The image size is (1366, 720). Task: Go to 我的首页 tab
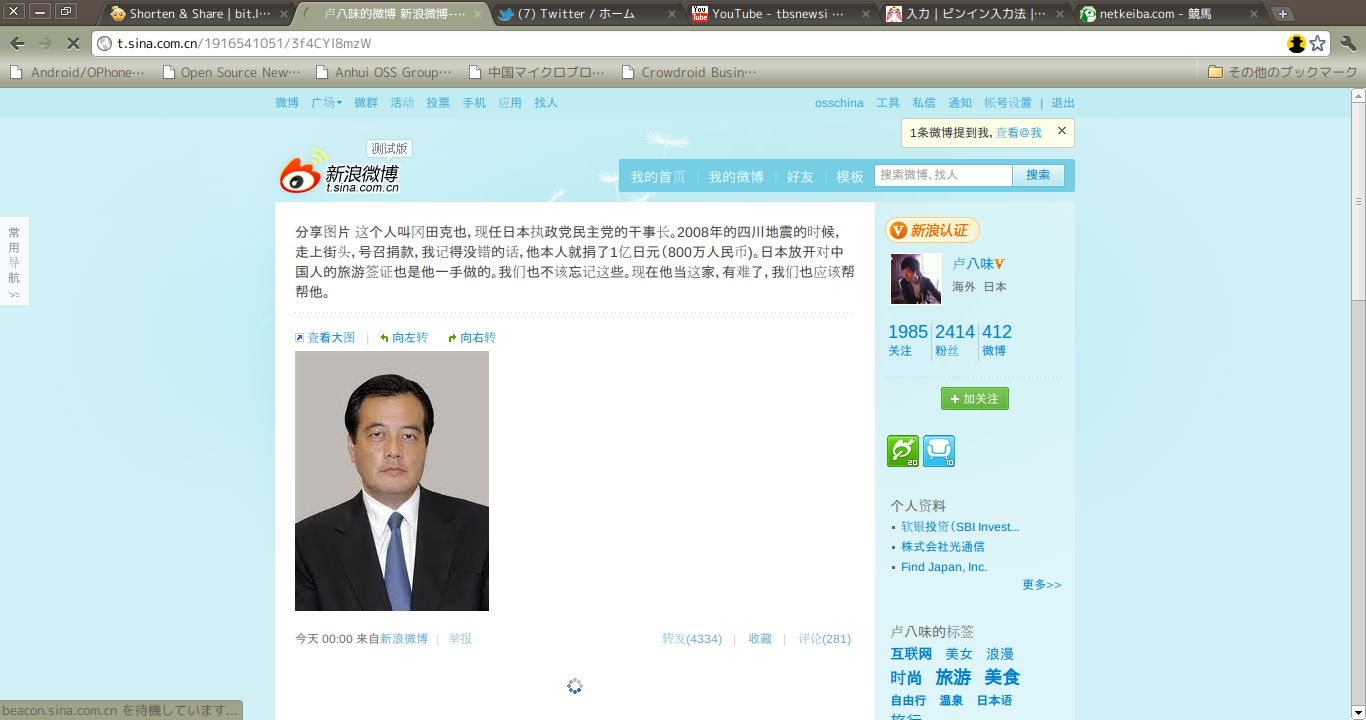pyautogui.click(x=658, y=177)
